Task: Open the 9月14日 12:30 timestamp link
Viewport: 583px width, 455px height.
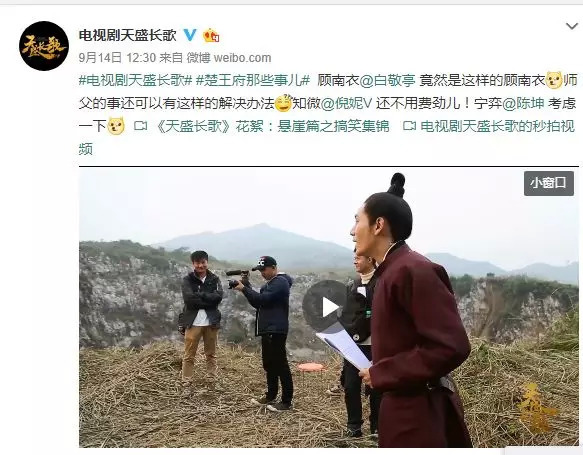Action: (117, 58)
